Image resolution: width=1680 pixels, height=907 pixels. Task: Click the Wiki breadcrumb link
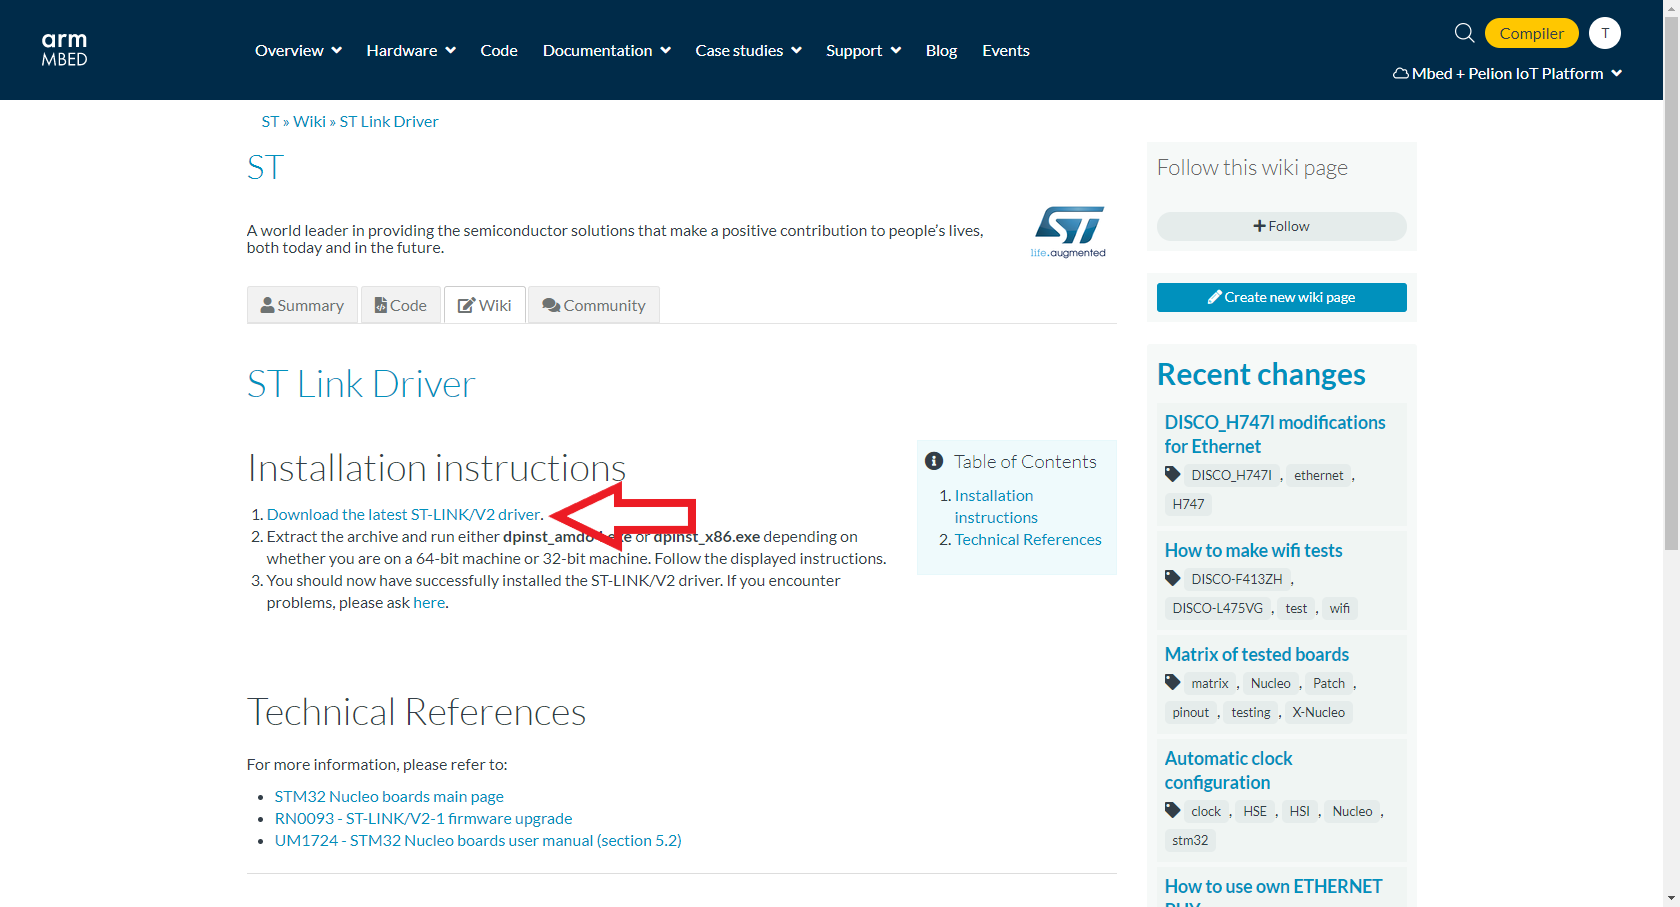click(309, 121)
